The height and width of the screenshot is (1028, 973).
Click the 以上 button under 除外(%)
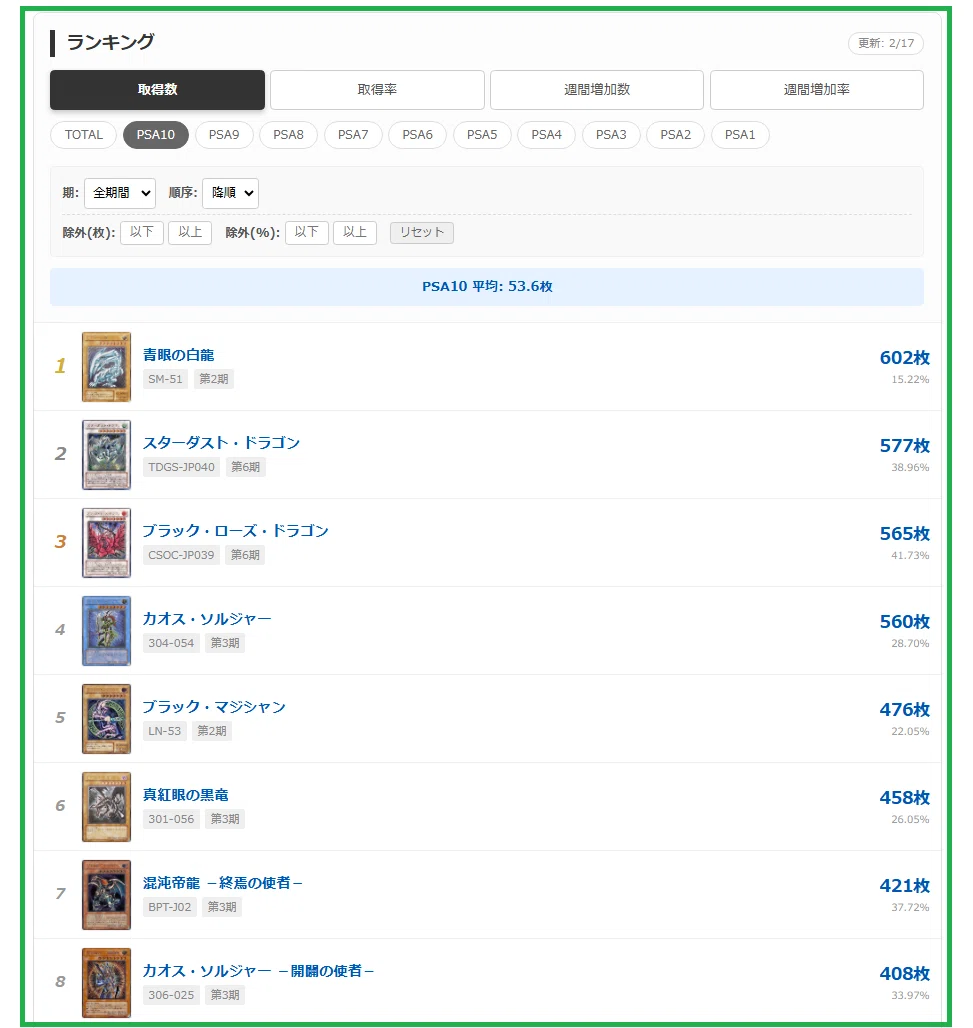pos(355,232)
